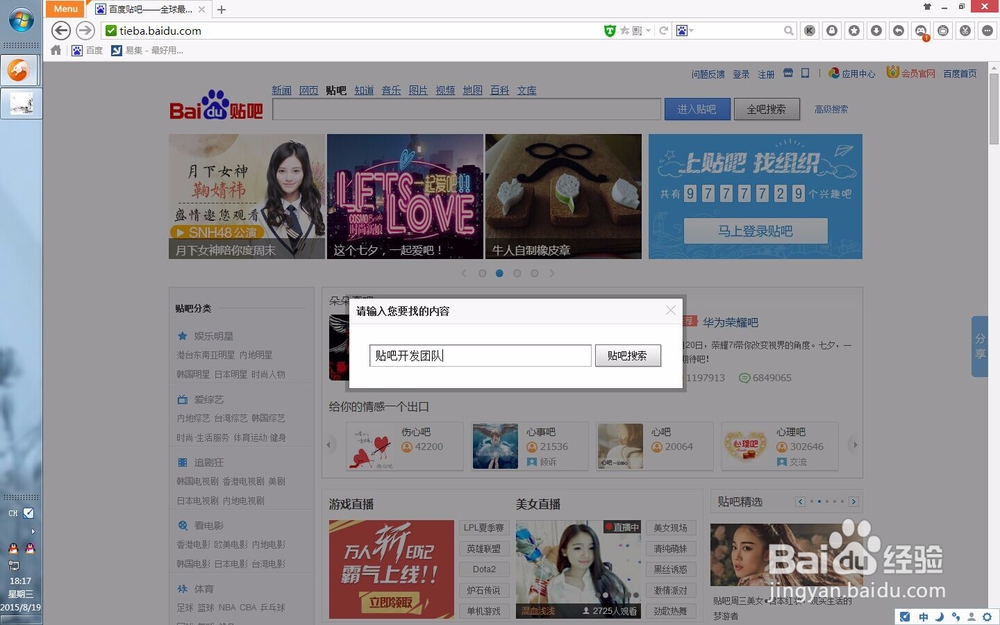Click the browser back arrow button
This screenshot has width=1000, height=625.
click(x=61, y=31)
